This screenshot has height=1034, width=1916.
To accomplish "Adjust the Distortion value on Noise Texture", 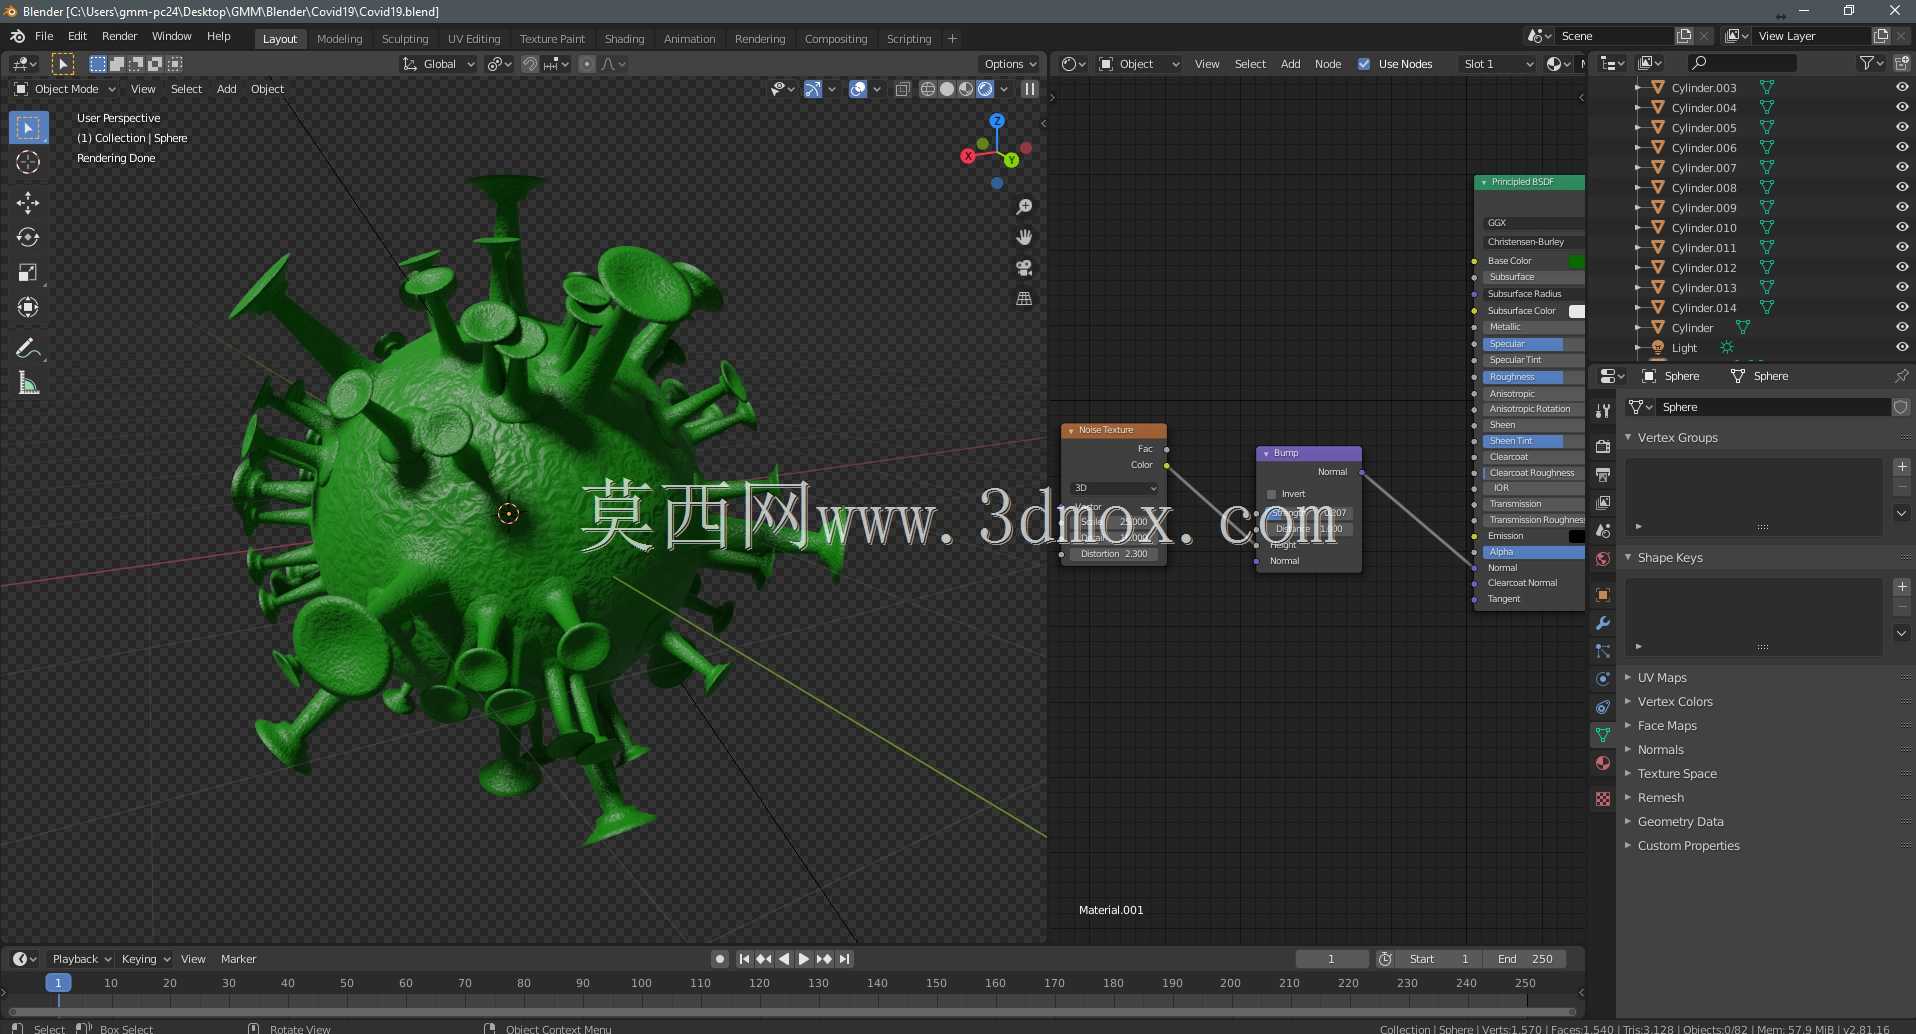I will point(1114,554).
